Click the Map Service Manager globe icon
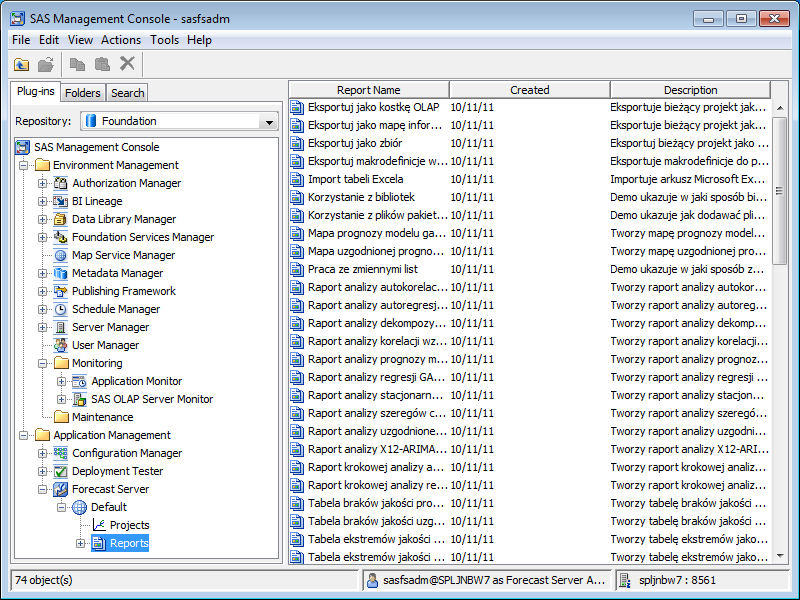800x600 pixels. [x=61, y=255]
